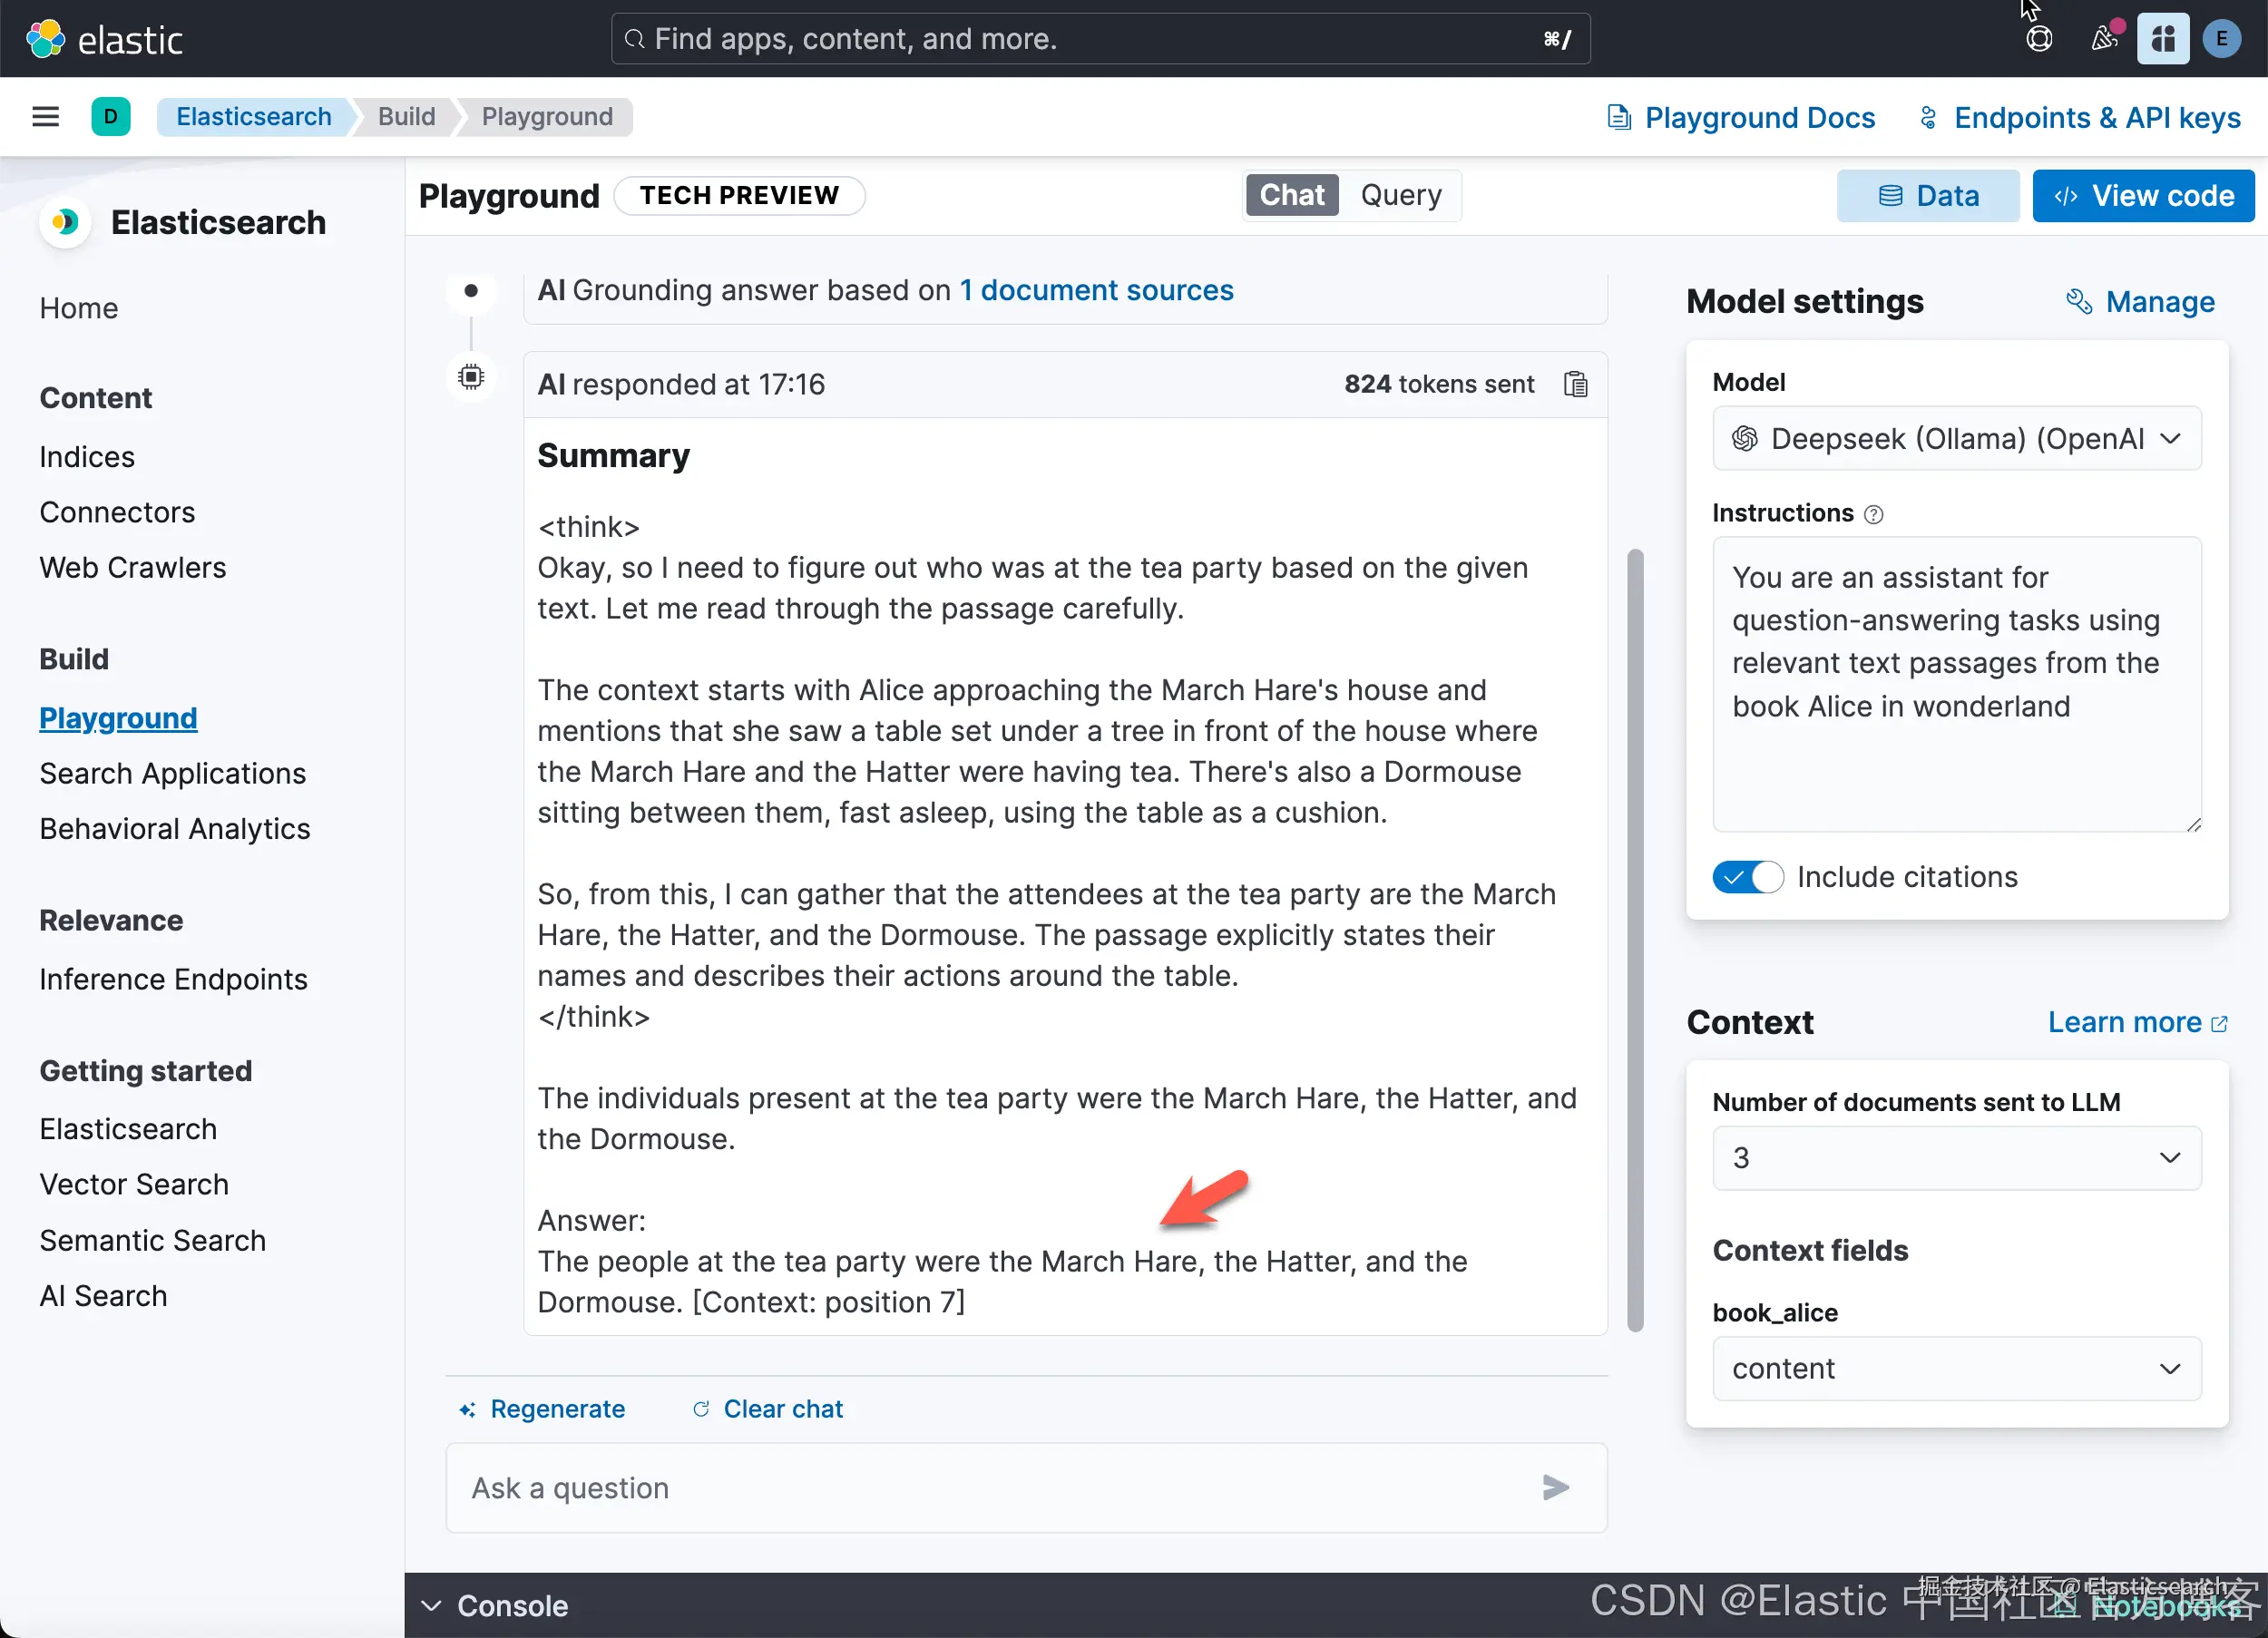Click the Elastic logo in header

point(104,39)
